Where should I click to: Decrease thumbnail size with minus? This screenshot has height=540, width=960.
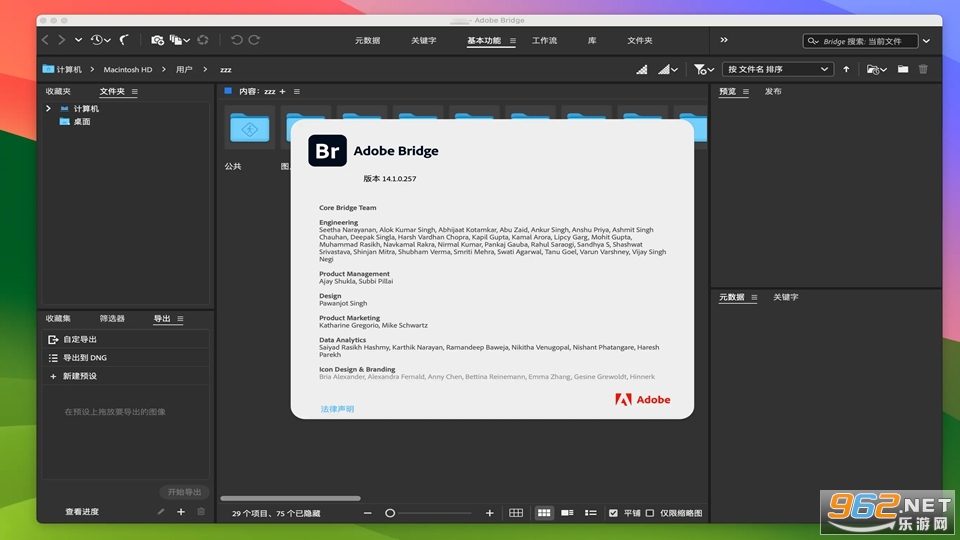(367, 513)
